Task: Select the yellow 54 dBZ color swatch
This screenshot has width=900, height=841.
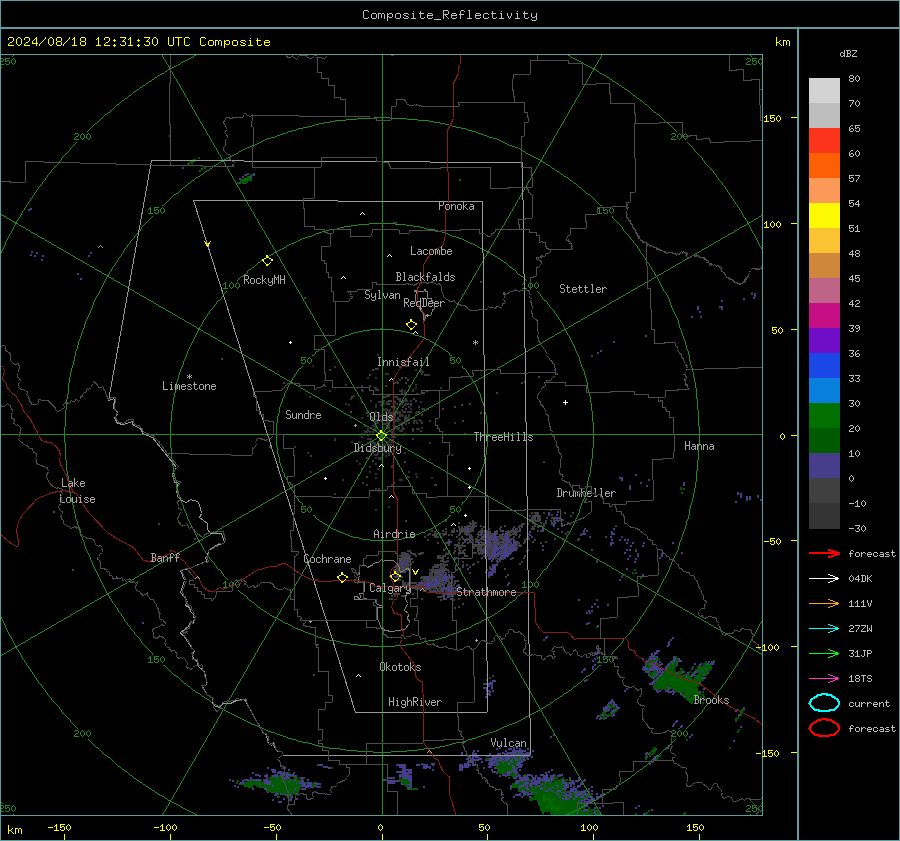Action: click(824, 215)
